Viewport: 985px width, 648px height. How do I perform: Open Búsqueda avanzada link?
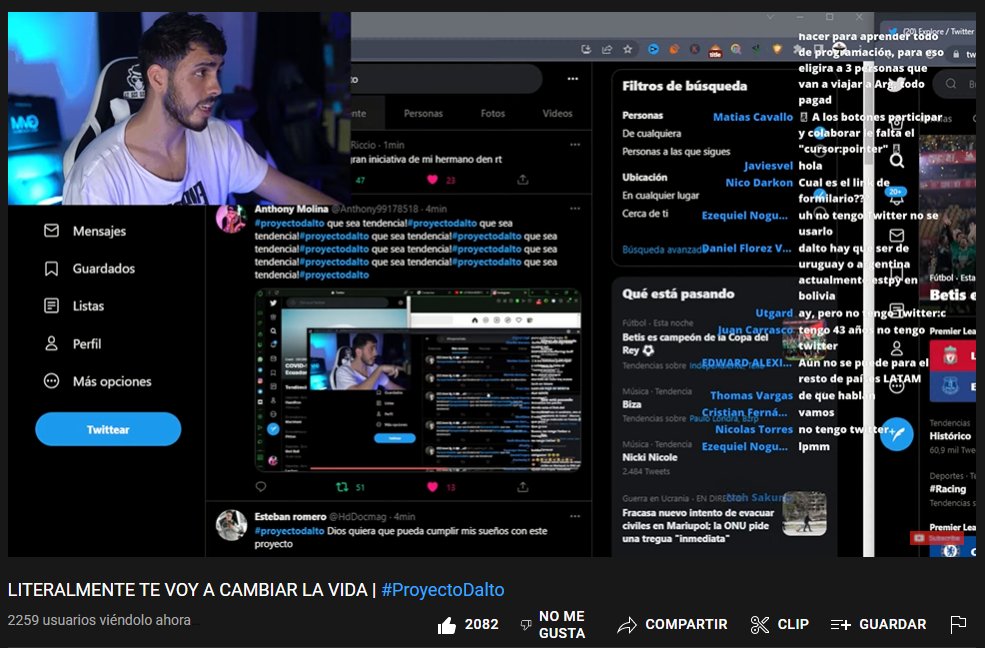pyautogui.click(x=661, y=250)
